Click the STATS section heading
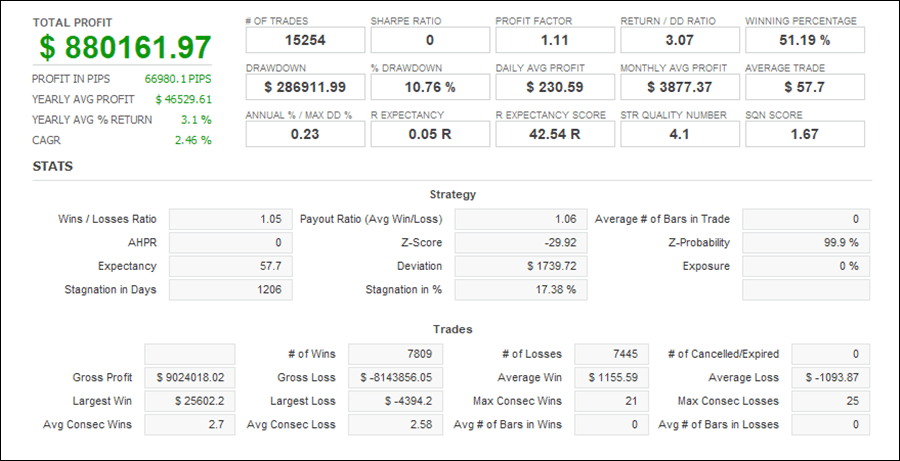The image size is (900, 461). click(52, 166)
